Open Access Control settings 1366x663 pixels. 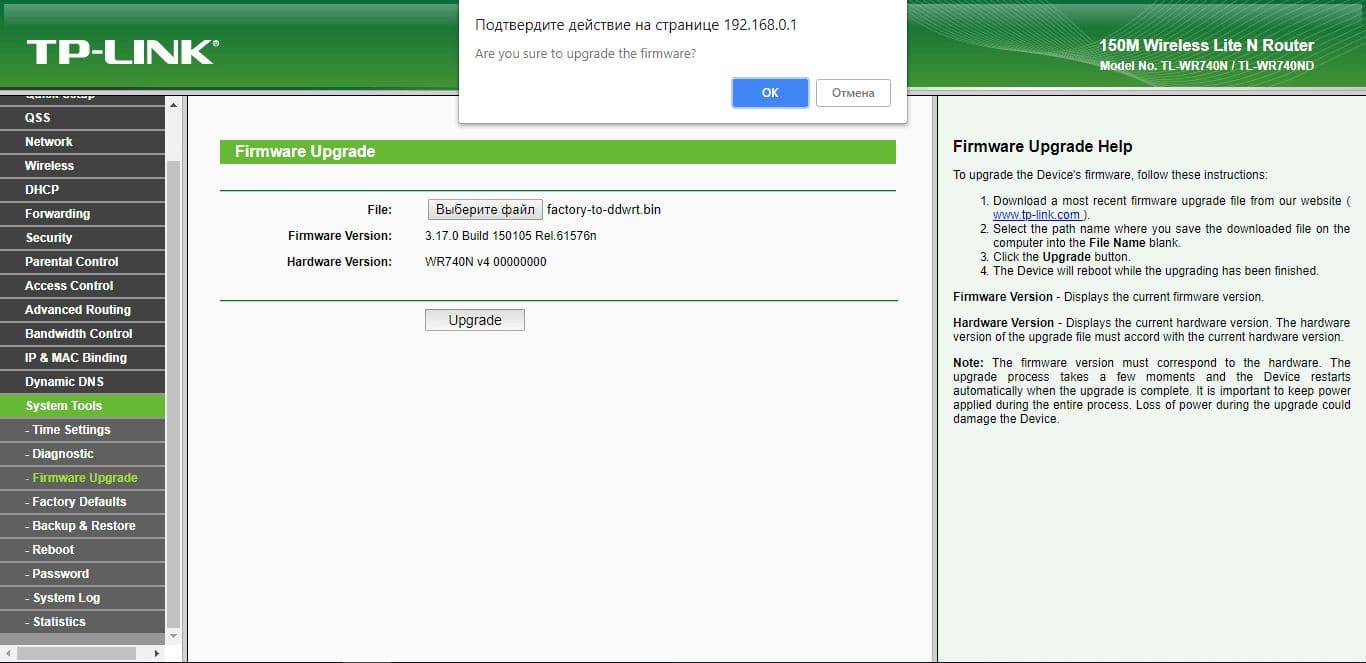point(82,286)
